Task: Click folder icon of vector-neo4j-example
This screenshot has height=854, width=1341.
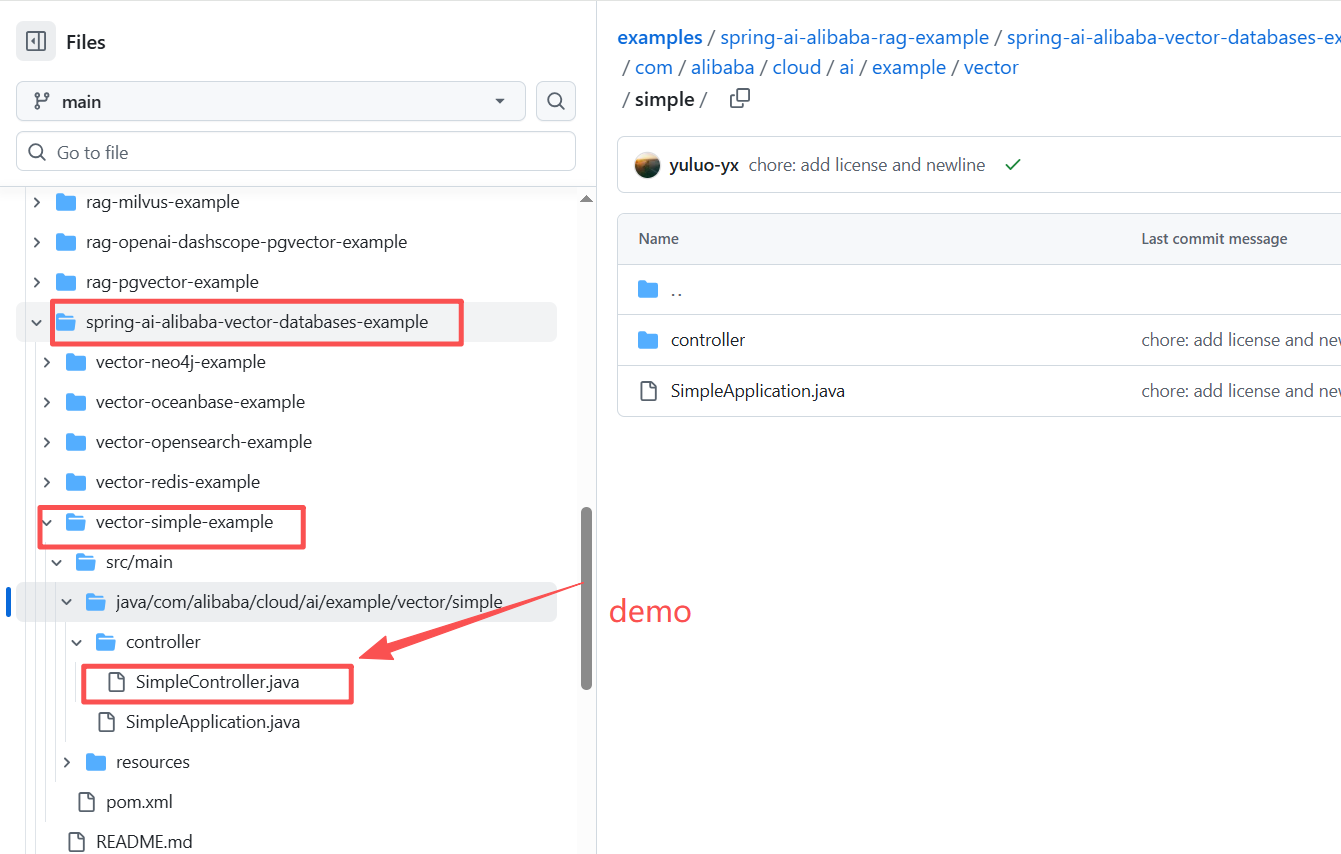Action: click(76, 362)
